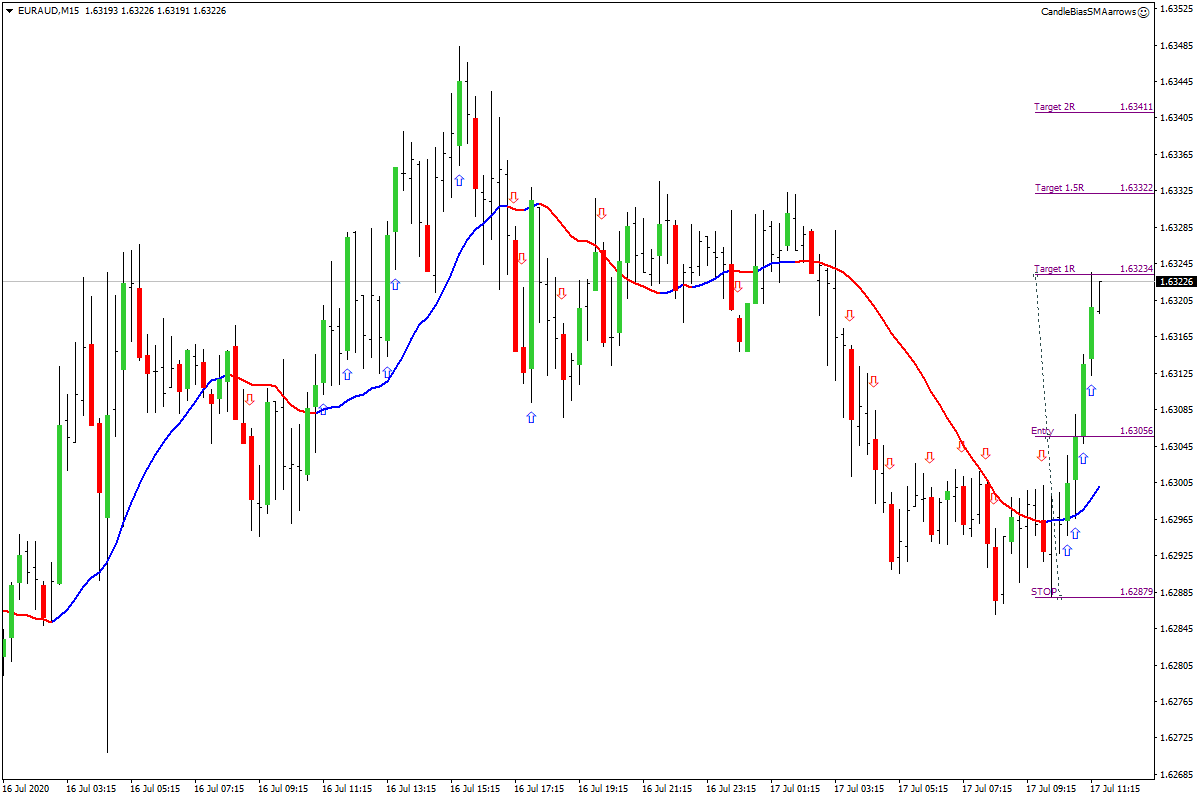1200x800 pixels.
Task: Click price axis value 1.63085
Action: coord(1176,409)
